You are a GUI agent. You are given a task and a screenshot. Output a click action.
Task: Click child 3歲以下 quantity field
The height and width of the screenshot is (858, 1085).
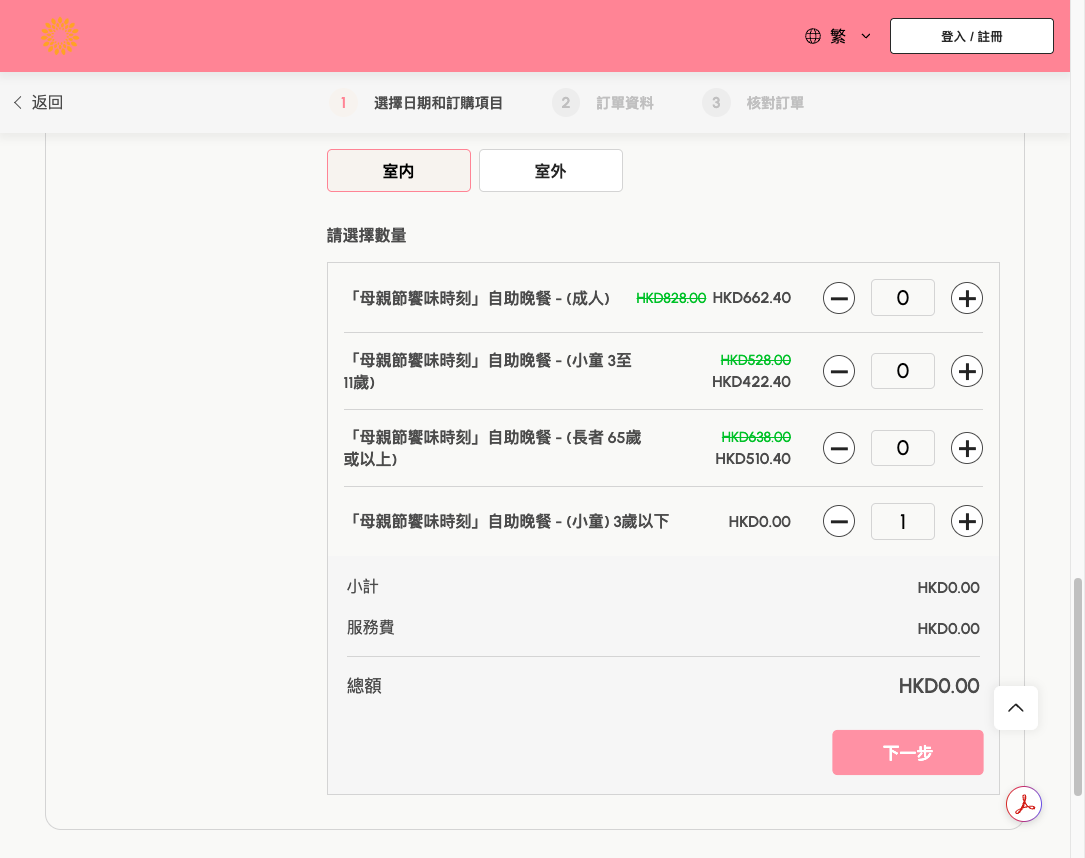pyautogui.click(x=902, y=522)
